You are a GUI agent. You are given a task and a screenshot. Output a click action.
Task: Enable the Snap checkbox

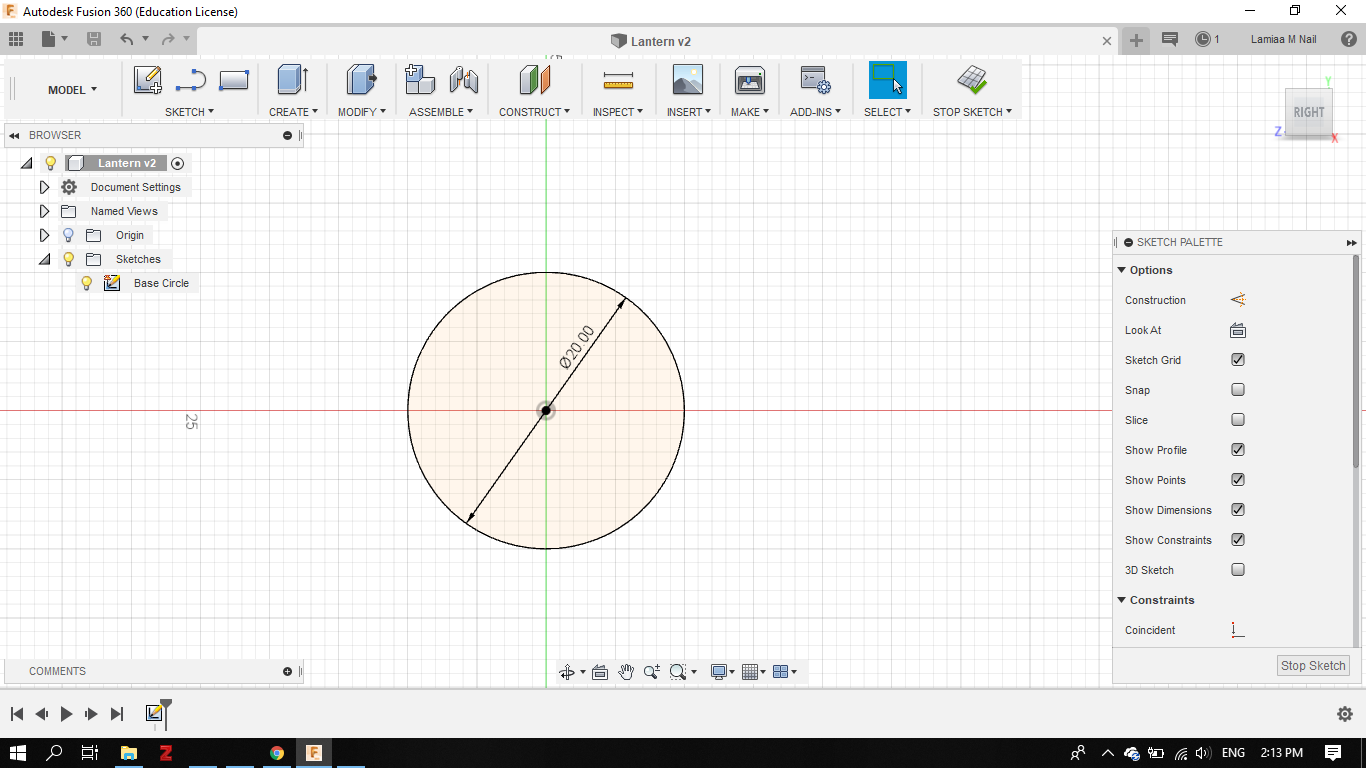point(1238,390)
